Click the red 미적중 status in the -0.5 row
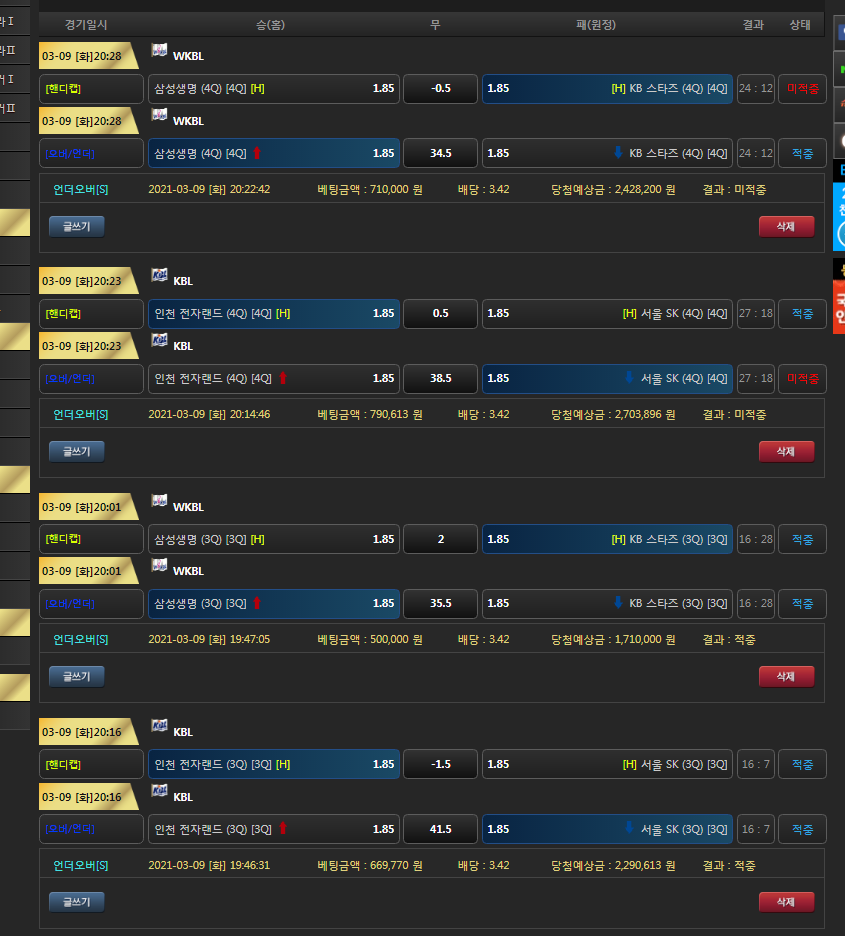The image size is (845, 936). click(802, 88)
